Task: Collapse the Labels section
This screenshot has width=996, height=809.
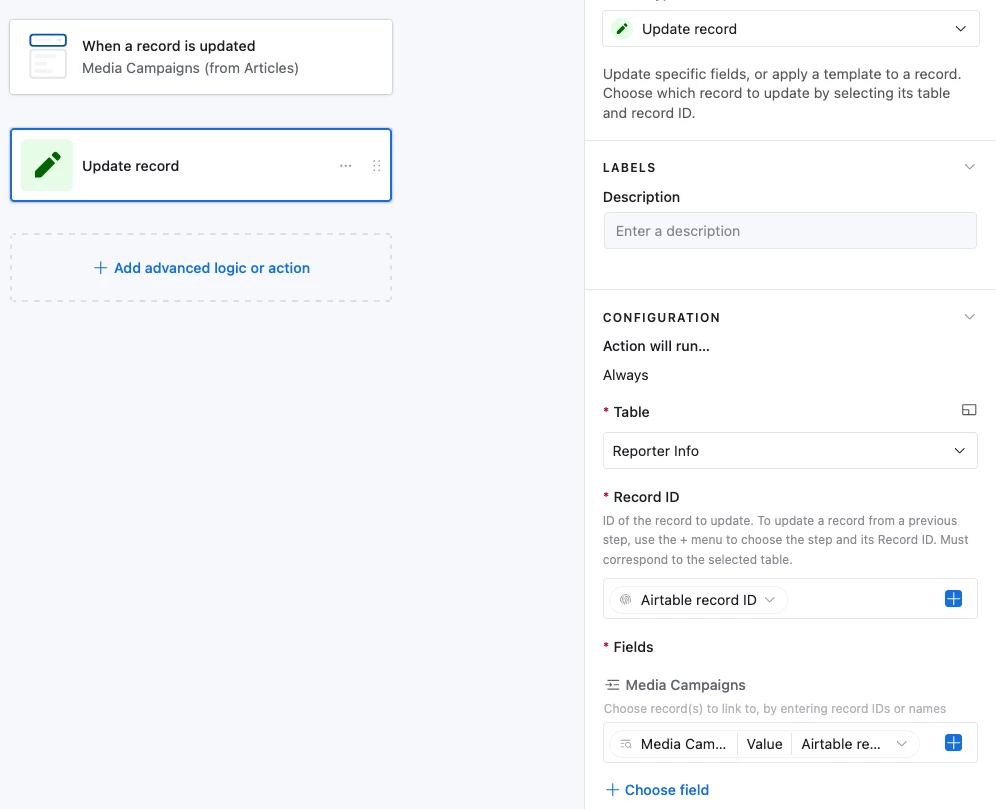Action: point(968,167)
